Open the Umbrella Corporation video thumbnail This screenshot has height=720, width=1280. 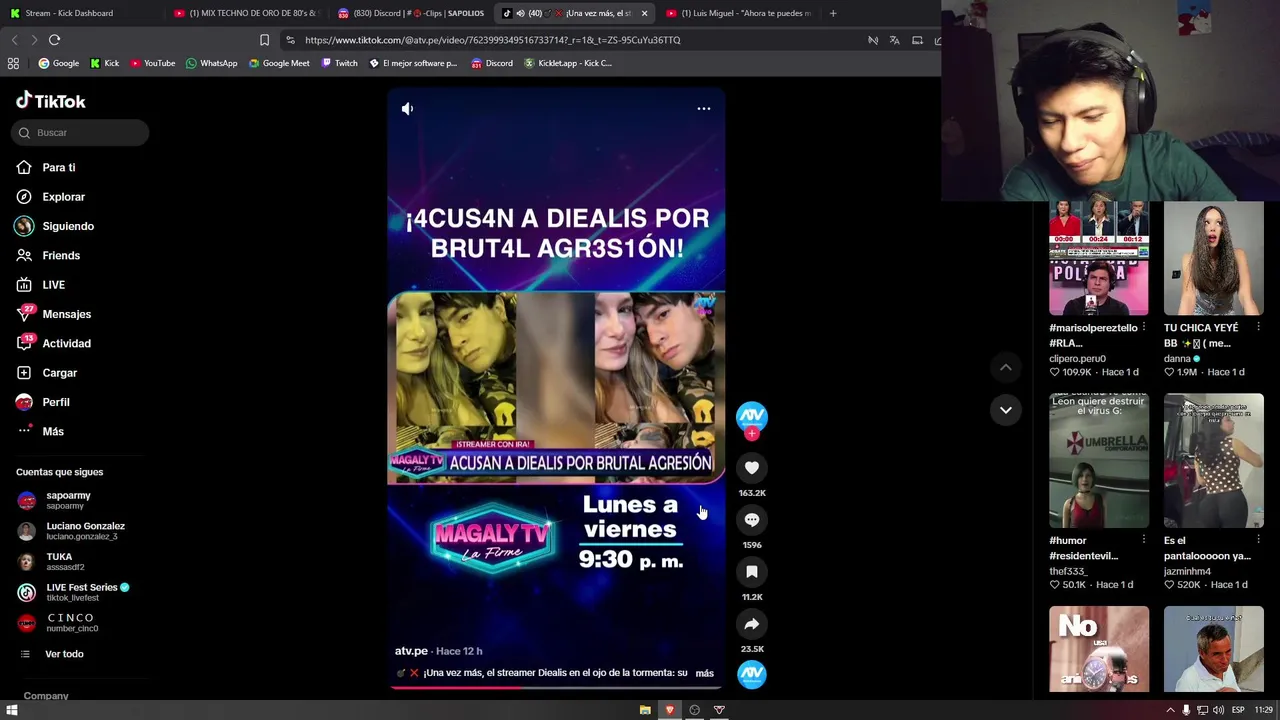point(1099,460)
